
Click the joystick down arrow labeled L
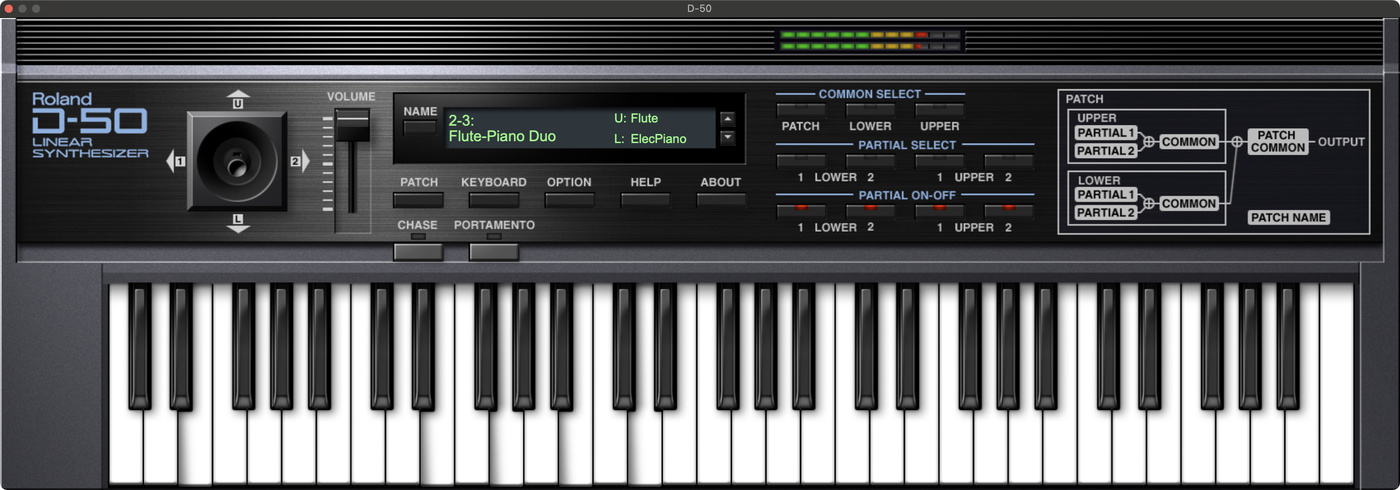point(238,224)
